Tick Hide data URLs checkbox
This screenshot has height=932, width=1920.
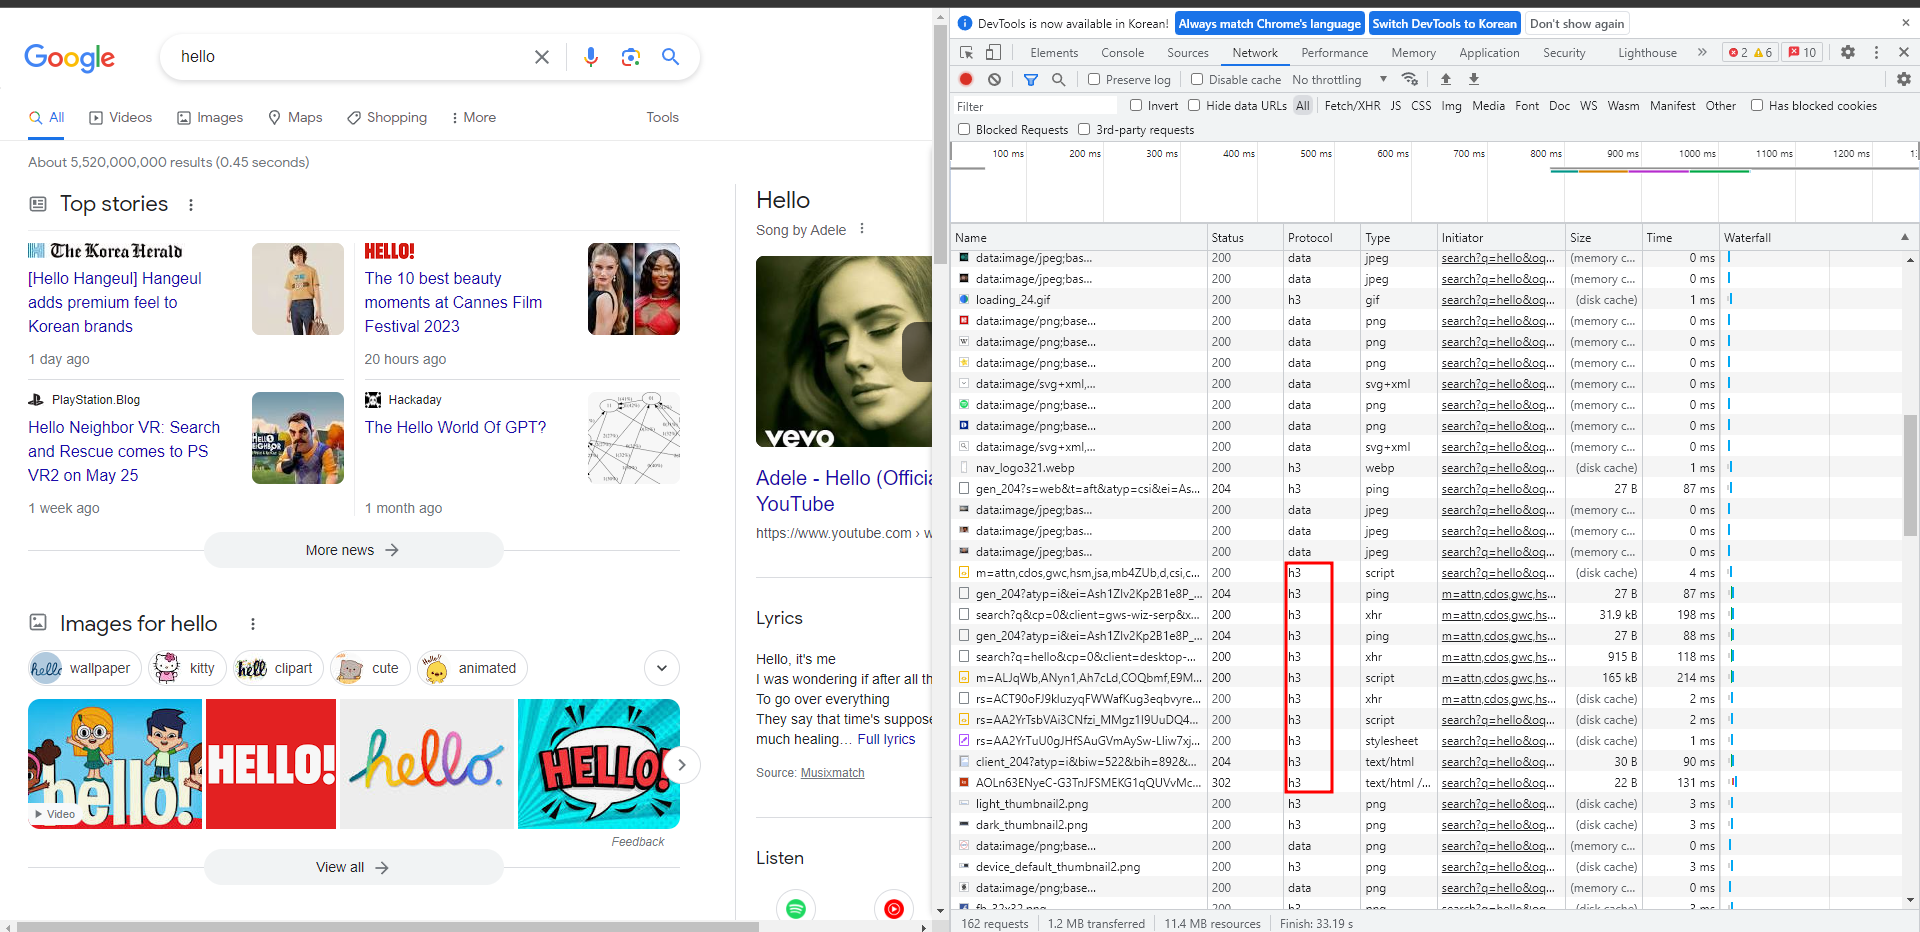coord(1194,105)
